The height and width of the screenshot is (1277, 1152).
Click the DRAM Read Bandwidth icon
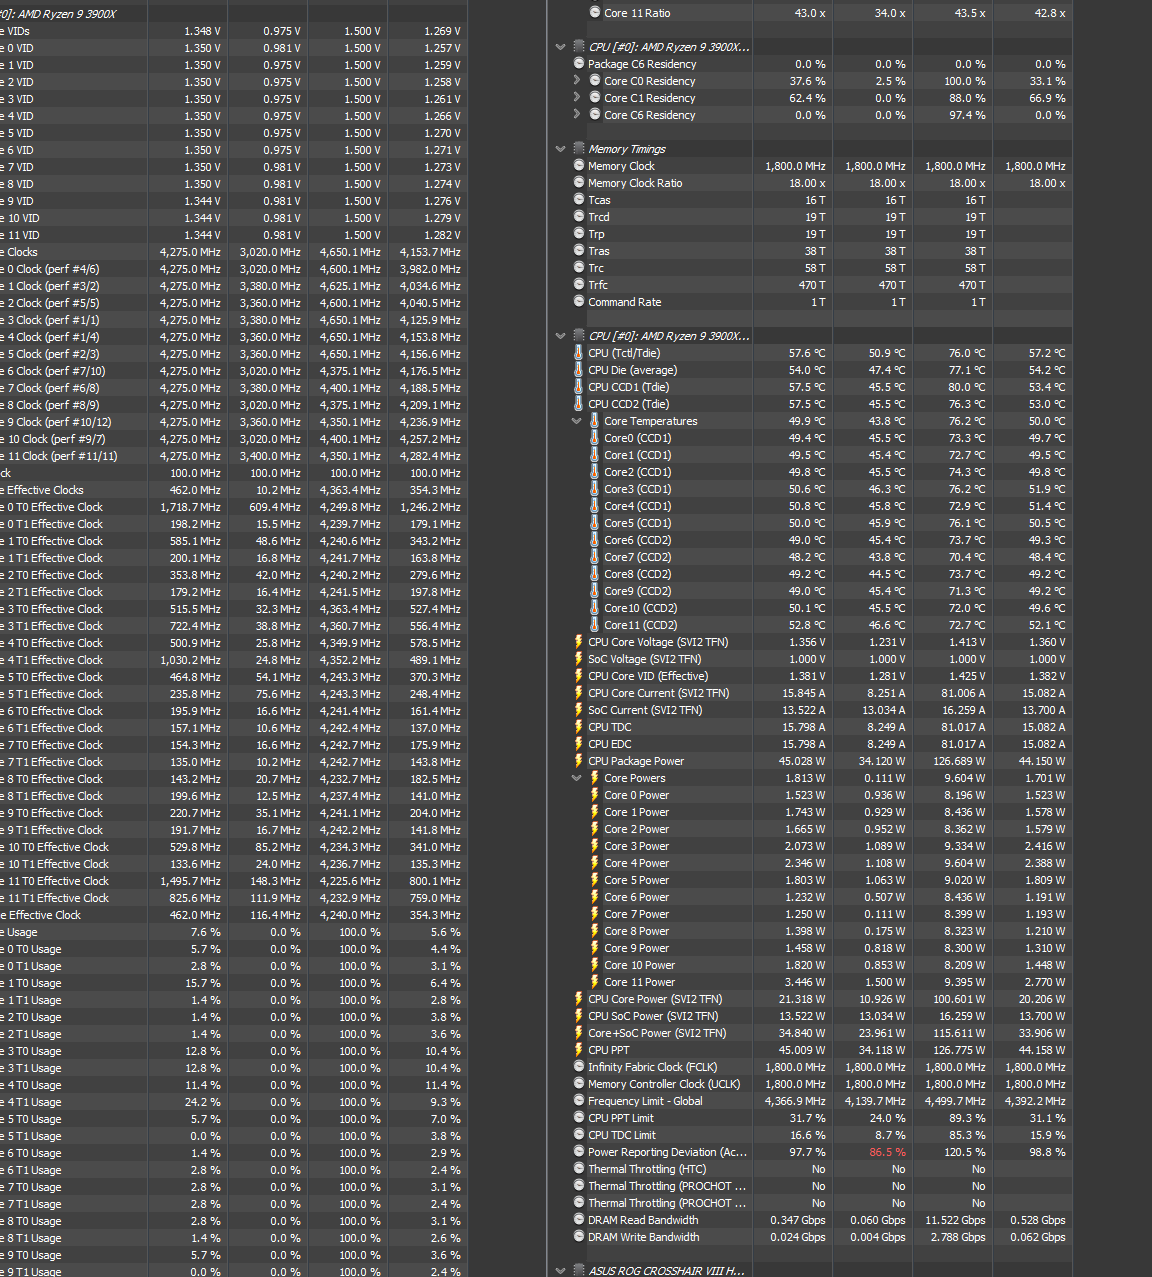pos(579,1220)
